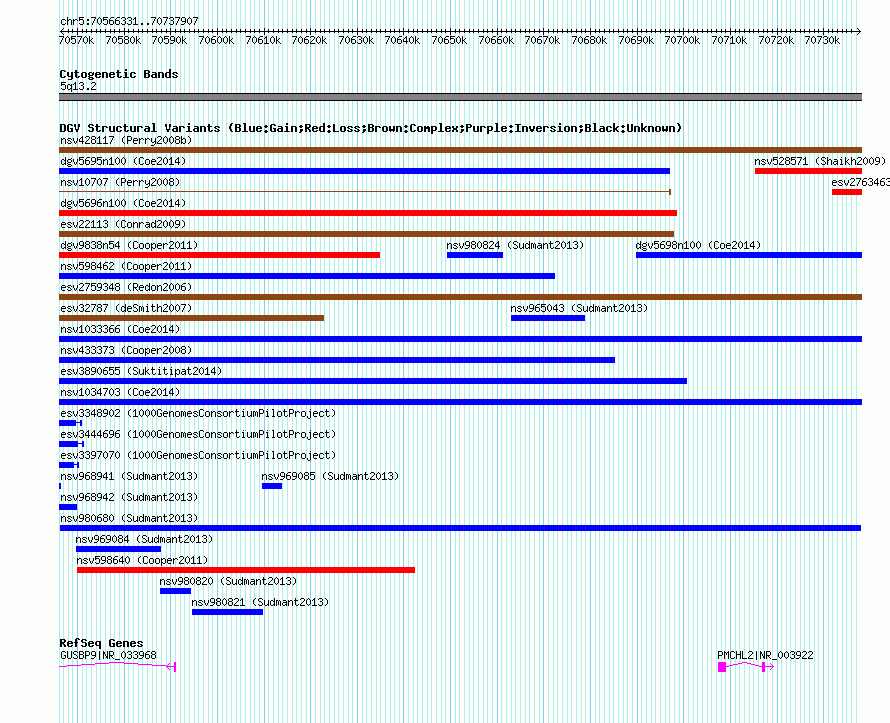Select the nsv969084 (Sudmant2013) label
The height and width of the screenshot is (723, 890).
tap(144, 539)
